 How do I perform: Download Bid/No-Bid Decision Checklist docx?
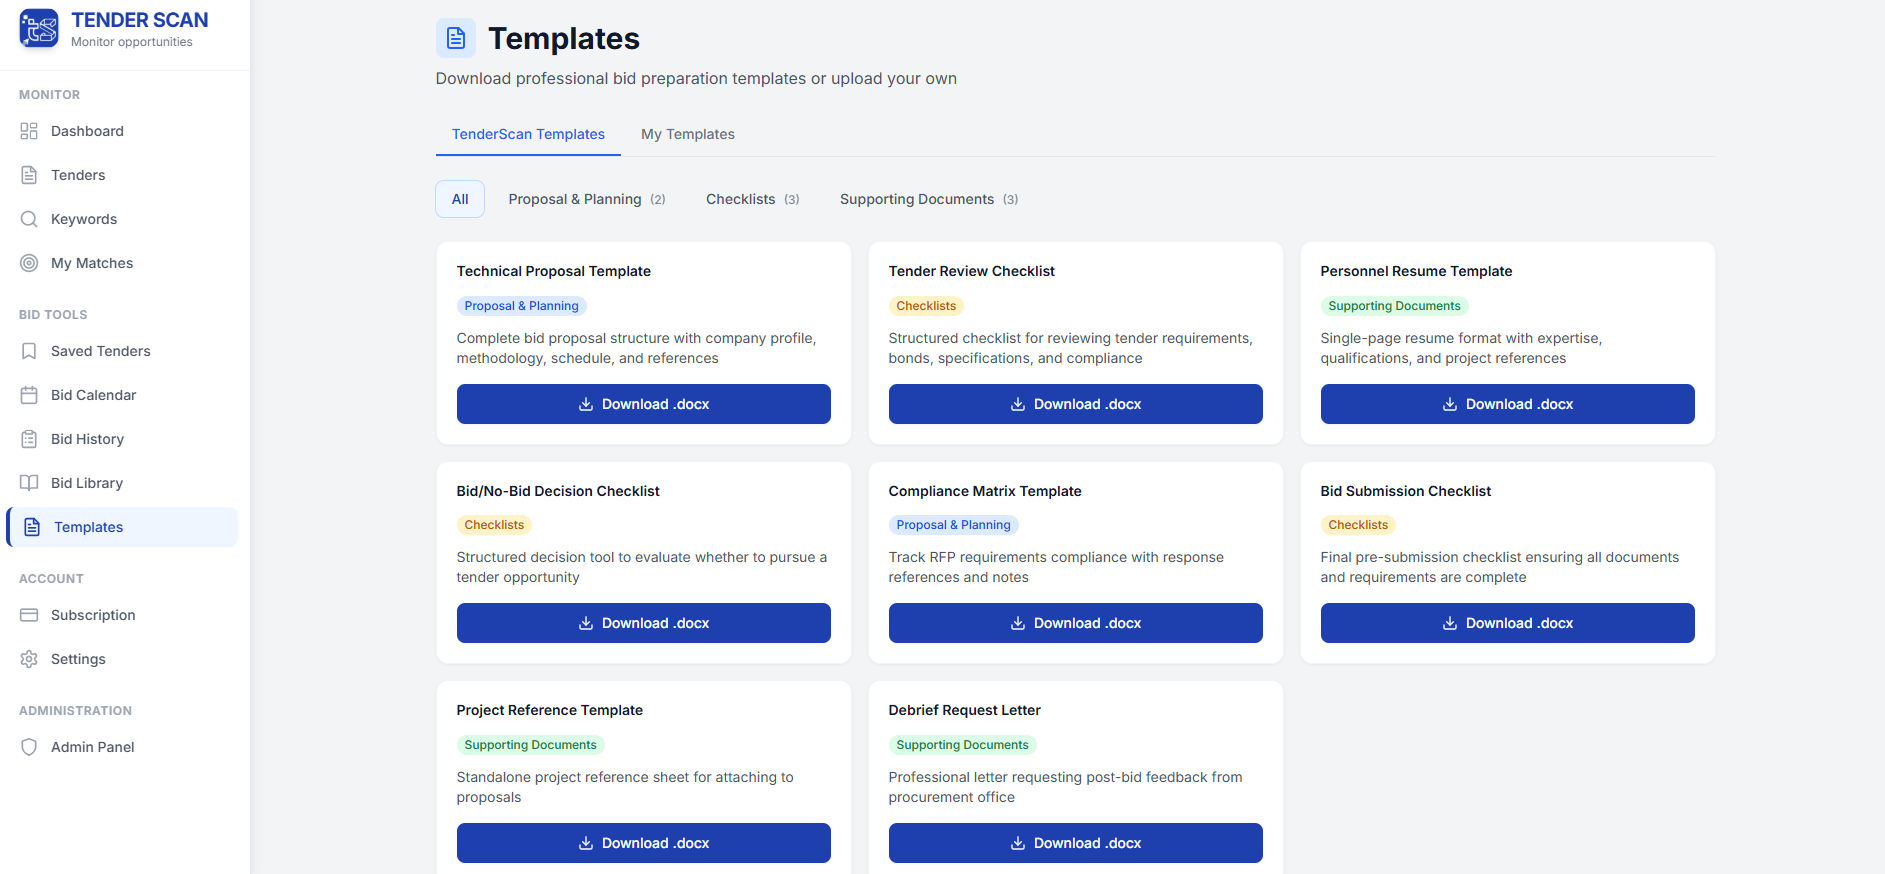pyautogui.click(x=644, y=623)
